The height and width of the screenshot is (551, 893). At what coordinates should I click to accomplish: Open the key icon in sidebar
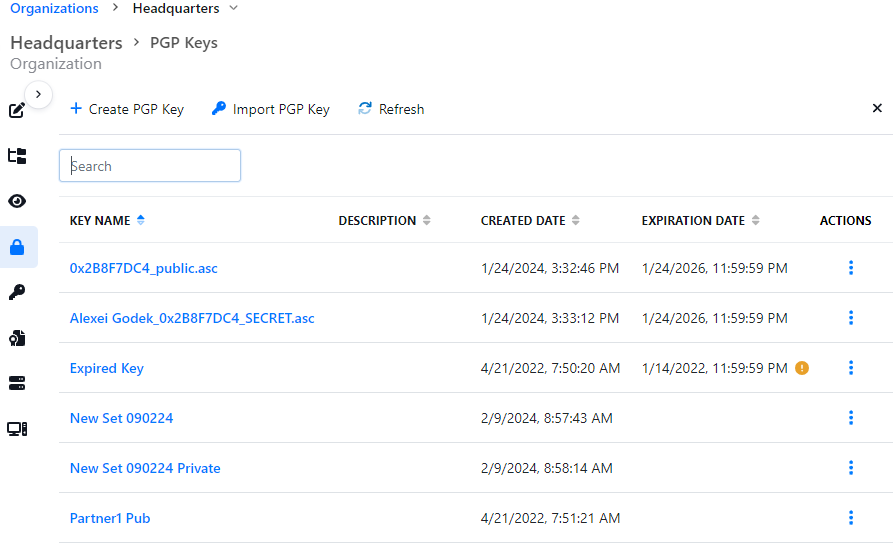coord(17,292)
